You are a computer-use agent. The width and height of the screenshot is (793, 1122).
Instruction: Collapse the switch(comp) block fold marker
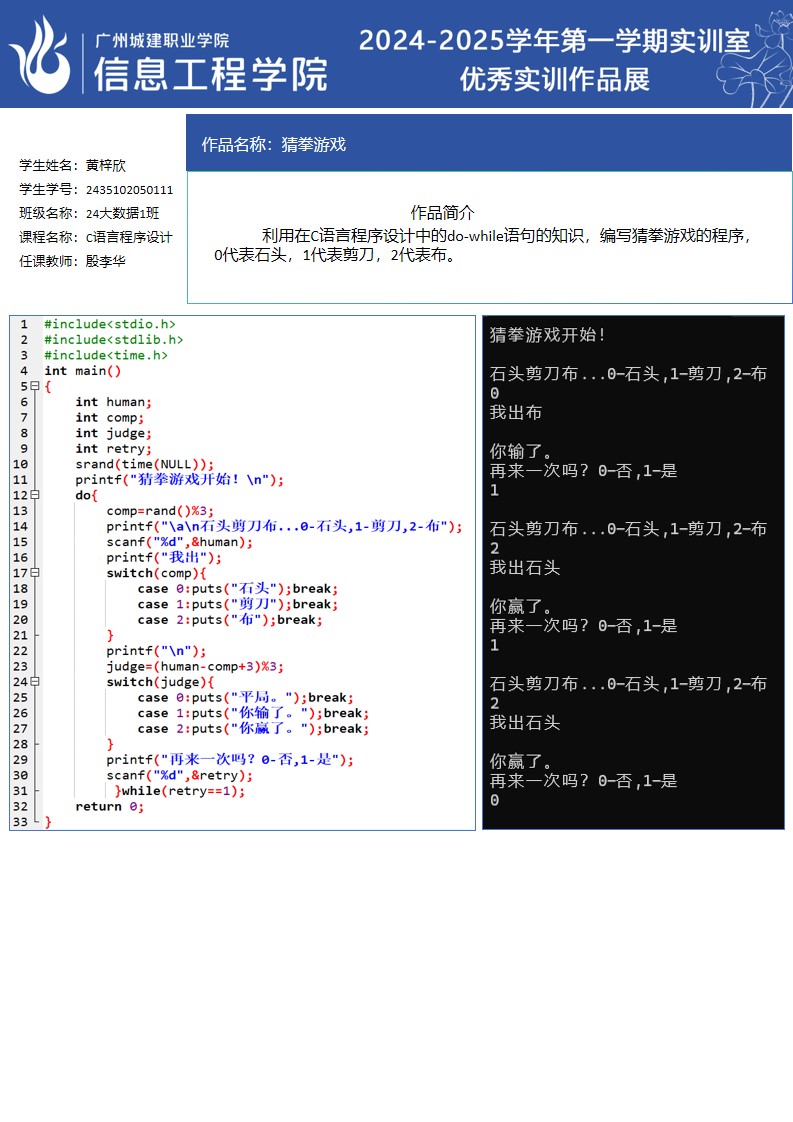coord(35,573)
